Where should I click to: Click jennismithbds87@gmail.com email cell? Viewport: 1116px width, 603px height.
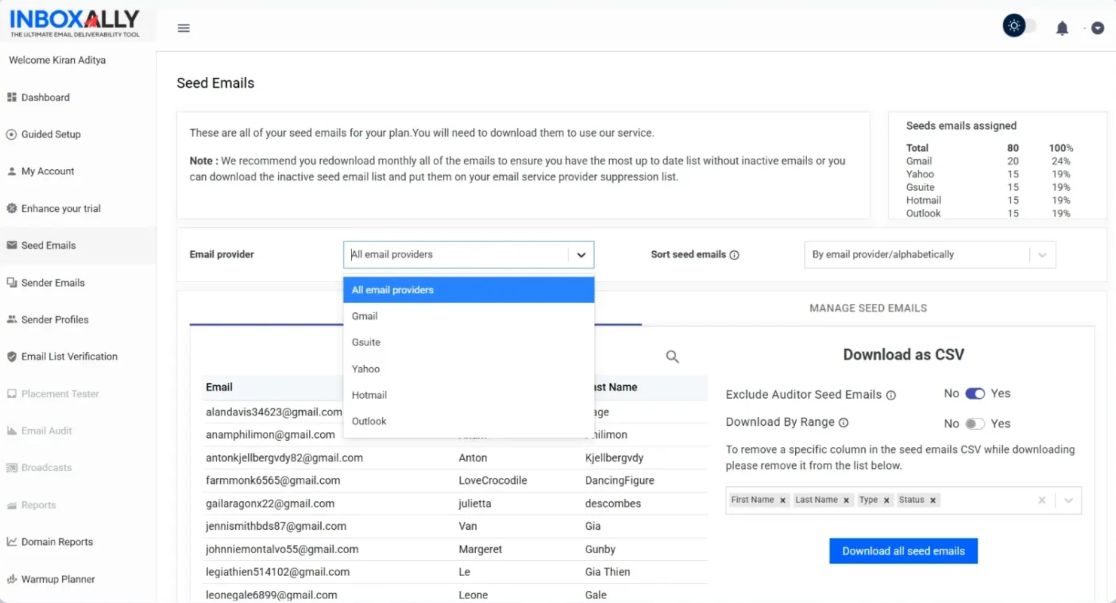(x=276, y=526)
